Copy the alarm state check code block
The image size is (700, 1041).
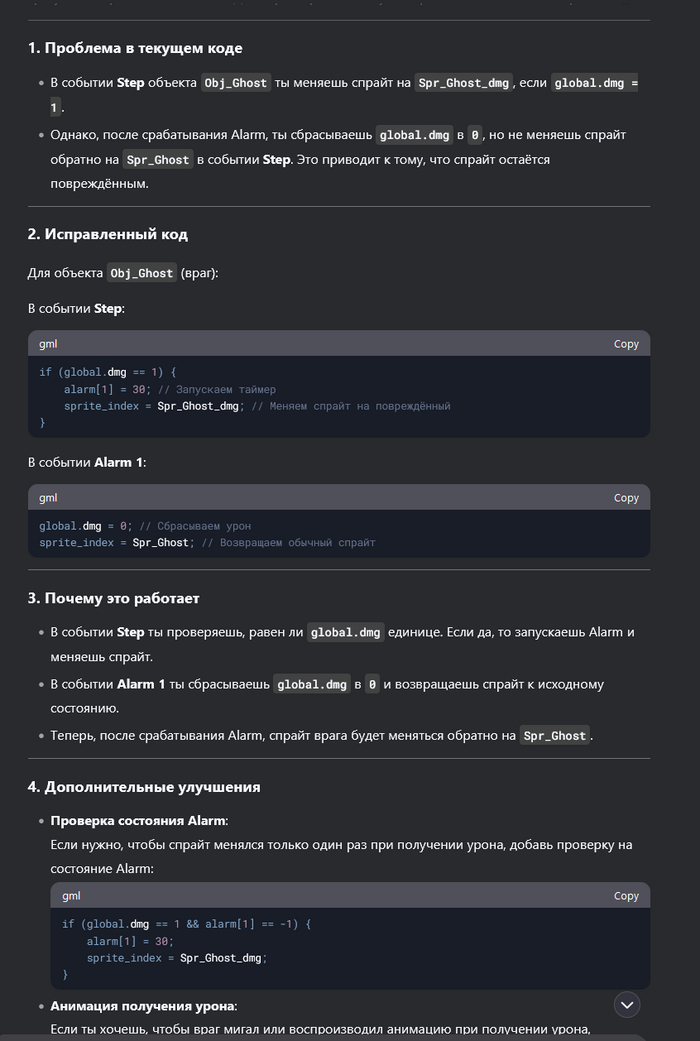click(626, 896)
